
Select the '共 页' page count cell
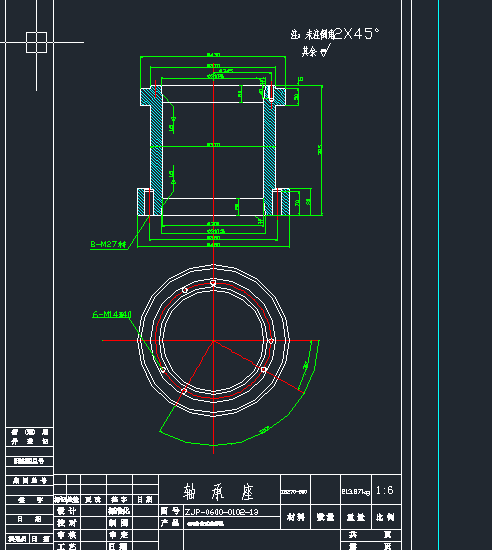[x=371, y=535]
